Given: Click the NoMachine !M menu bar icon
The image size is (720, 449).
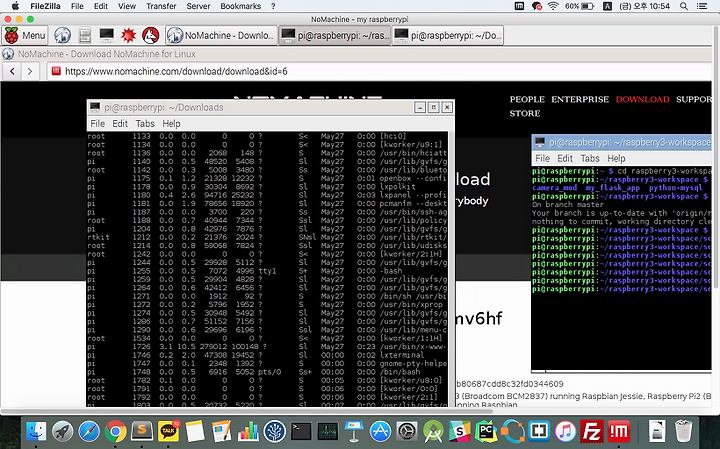Looking at the screenshot, I should click(x=519, y=6).
